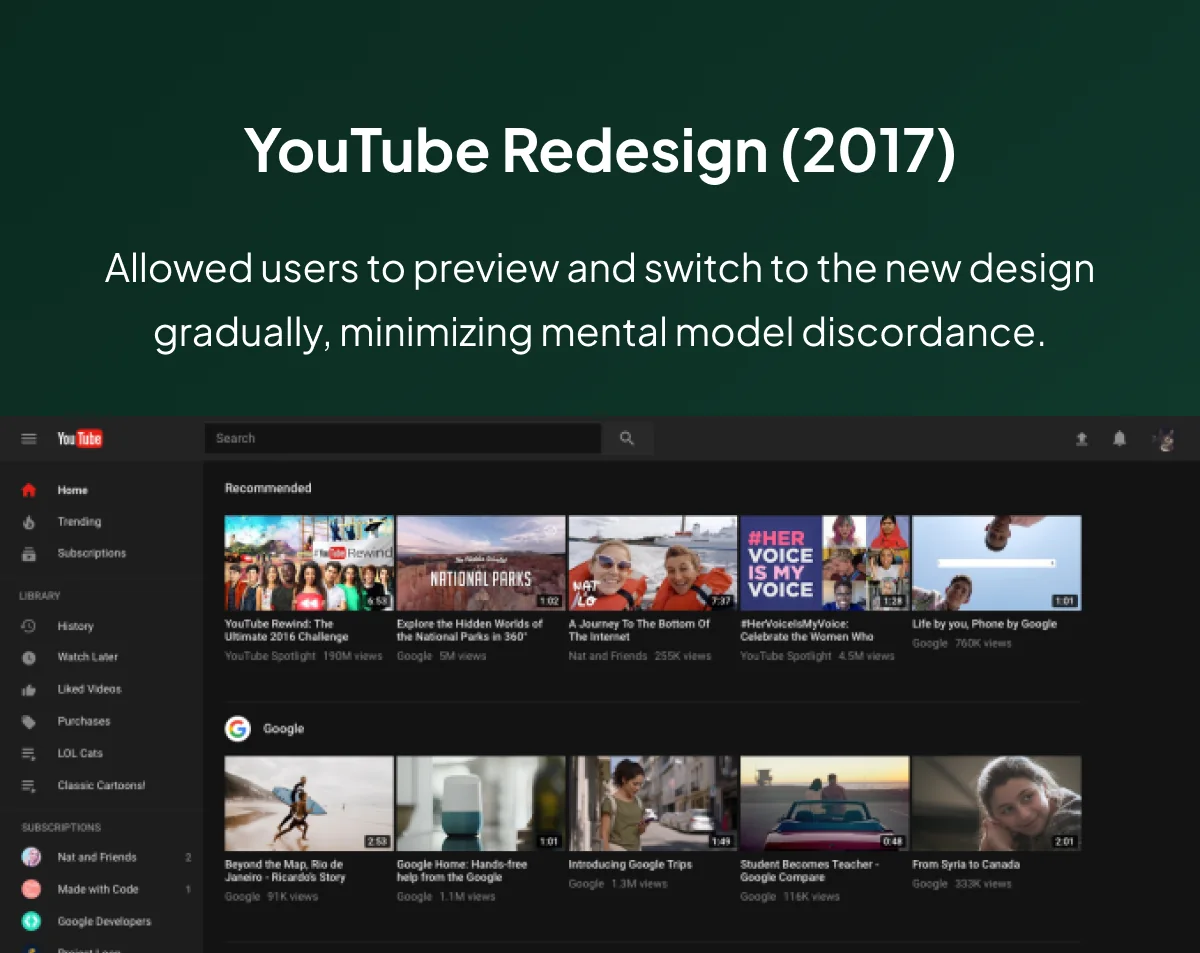Open title 'YouTube Rewind: The Ultimate 2016 Challenge'

click(287, 630)
